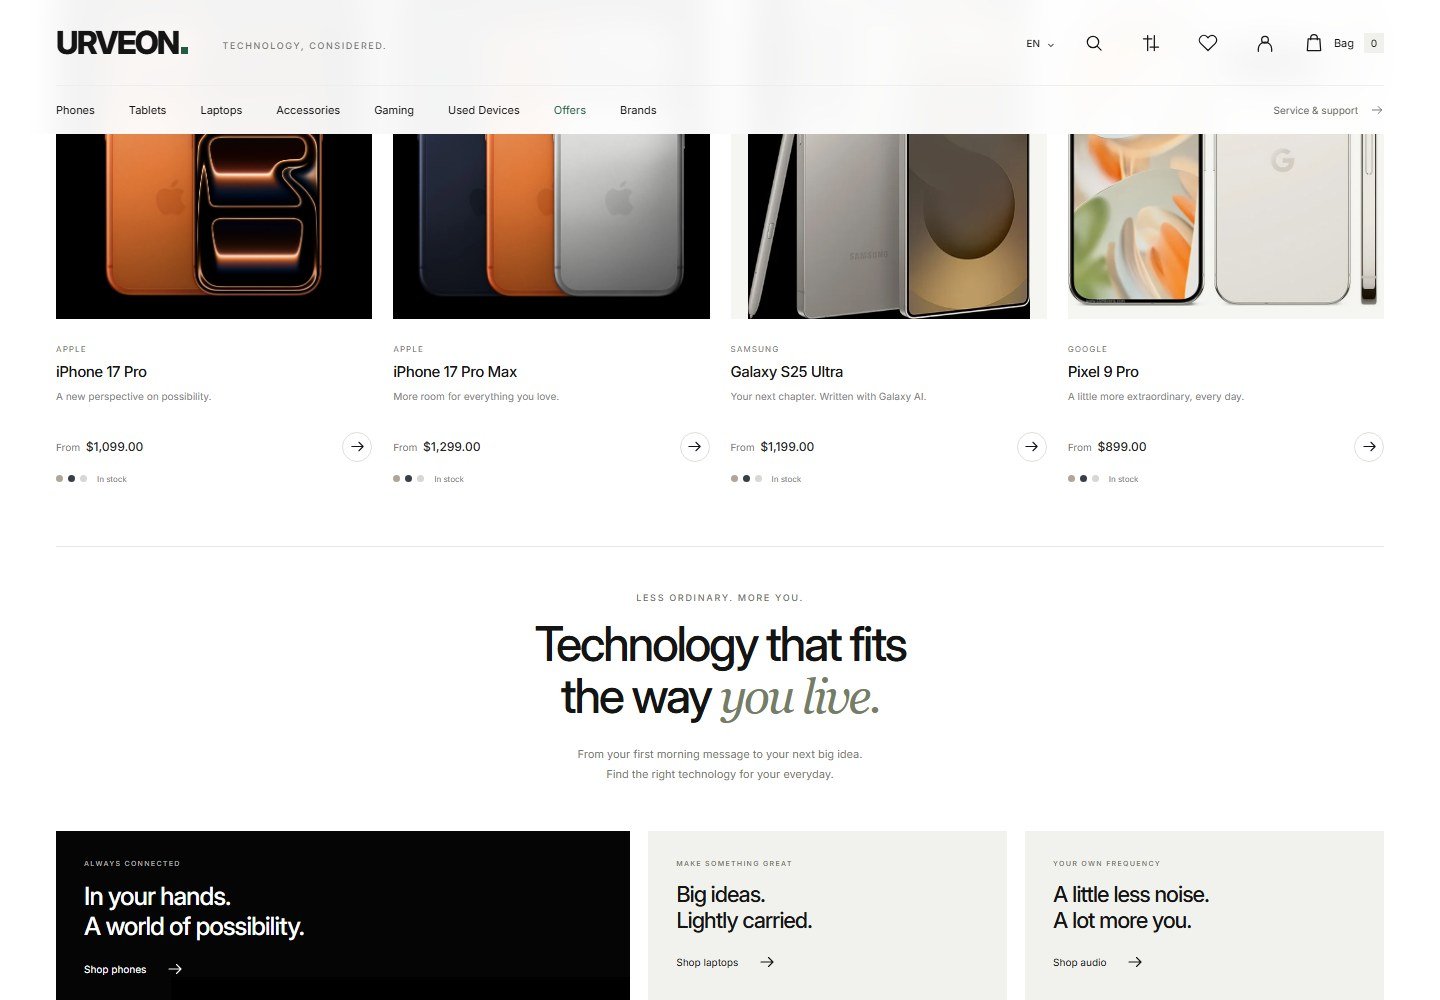Click the Shop audio link
Image resolution: width=1440 pixels, height=1000 pixels.
click(1079, 962)
